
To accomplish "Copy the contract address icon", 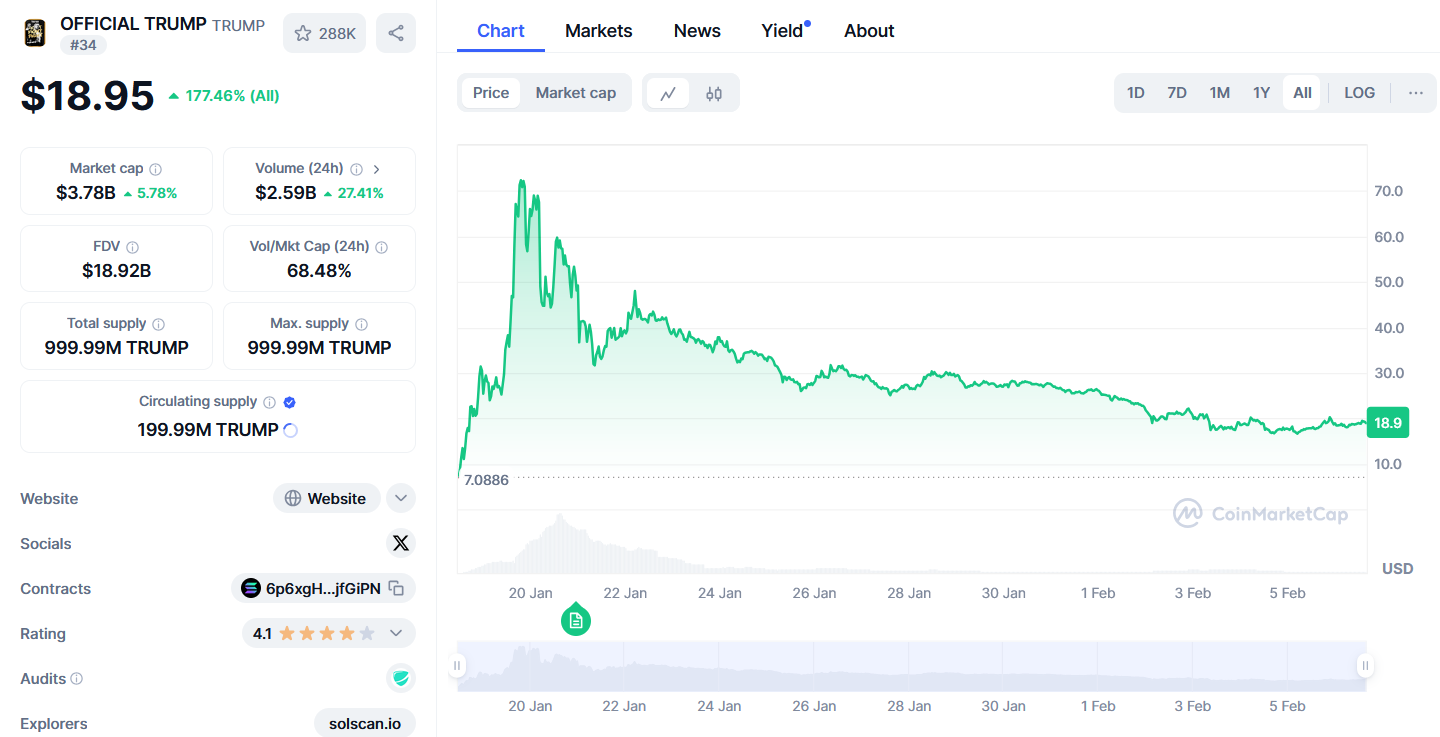I will point(396,588).
